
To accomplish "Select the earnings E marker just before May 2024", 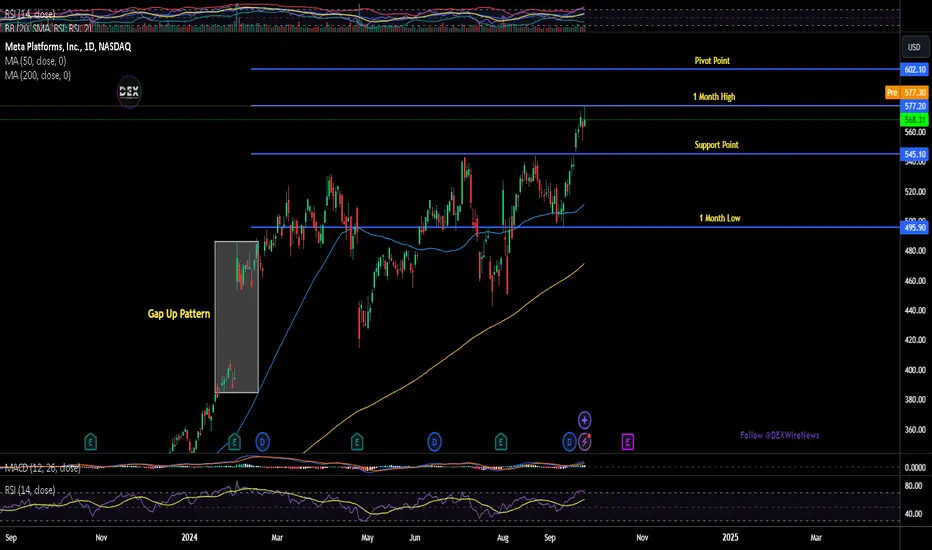I will click(357, 442).
